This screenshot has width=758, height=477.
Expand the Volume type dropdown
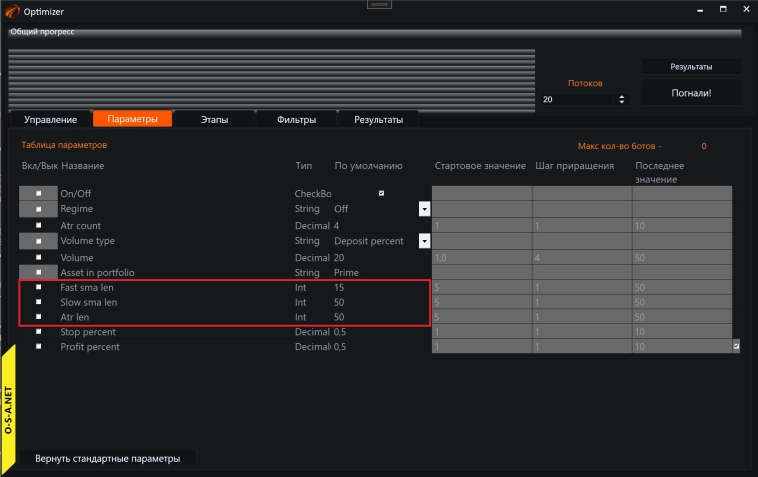(x=424, y=241)
